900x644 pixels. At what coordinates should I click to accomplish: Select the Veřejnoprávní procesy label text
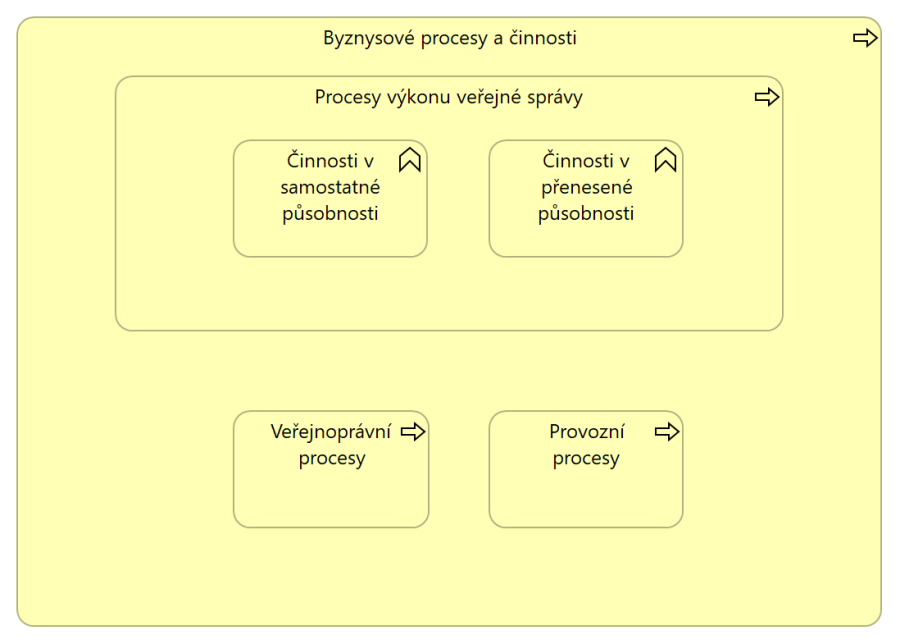[x=331, y=445]
